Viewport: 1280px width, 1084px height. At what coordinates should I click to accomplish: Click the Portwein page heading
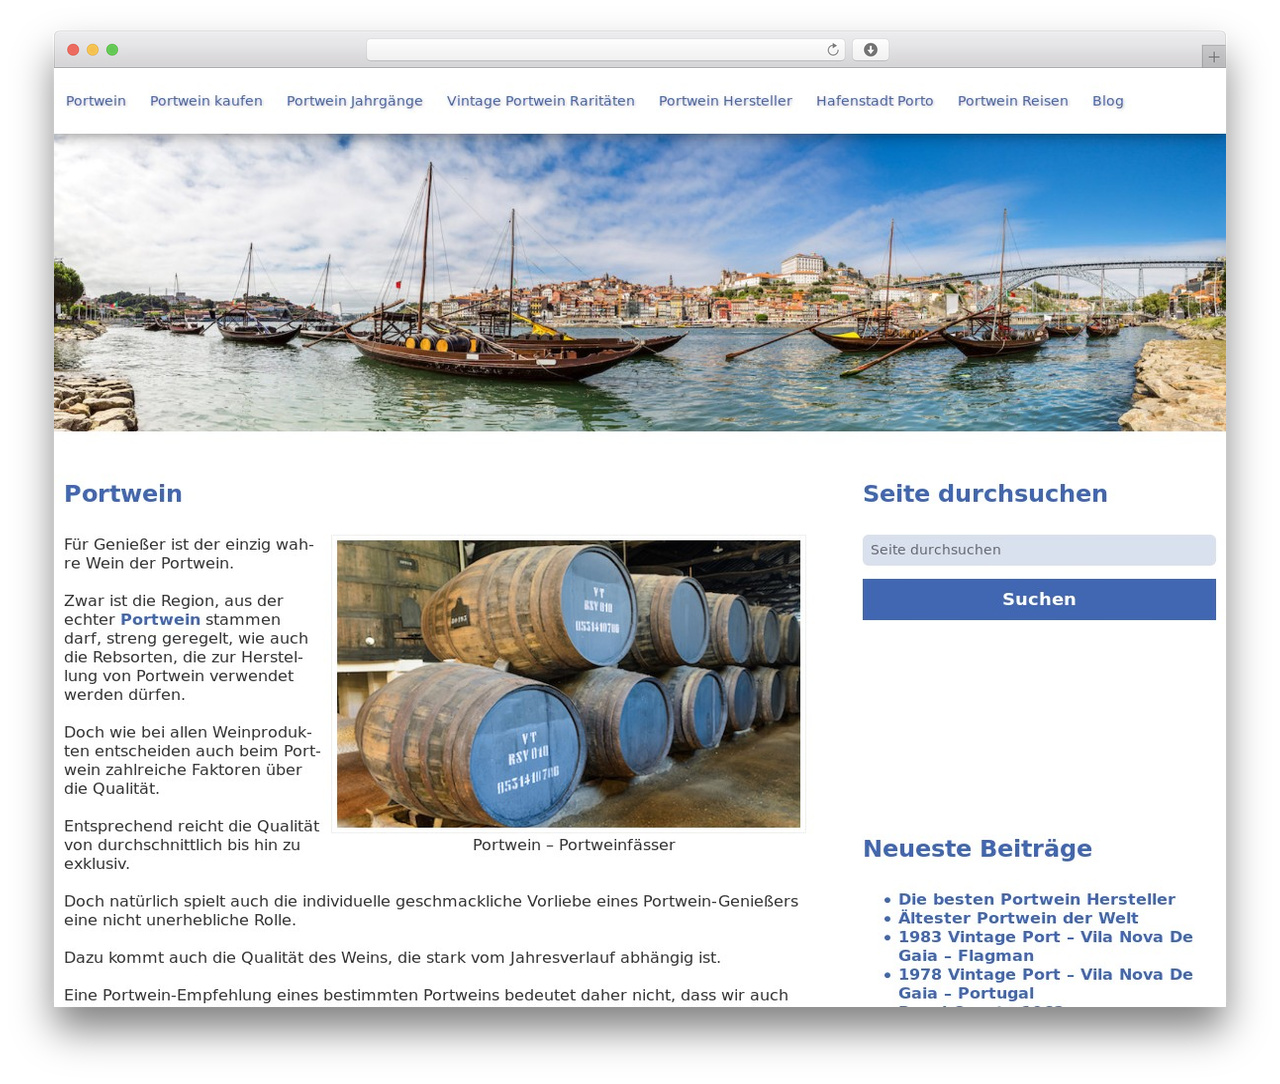pyautogui.click(x=123, y=494)
